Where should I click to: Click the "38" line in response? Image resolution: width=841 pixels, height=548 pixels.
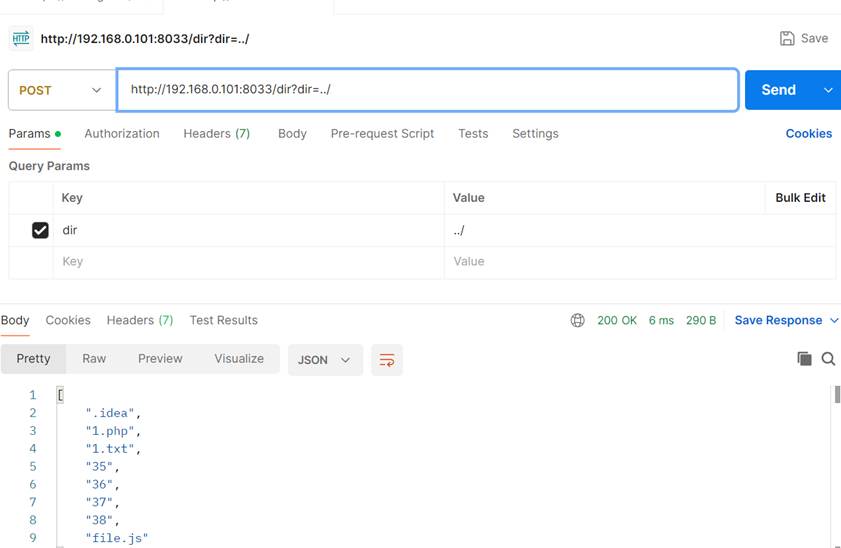pyautogui.click(x=102, y=520)
